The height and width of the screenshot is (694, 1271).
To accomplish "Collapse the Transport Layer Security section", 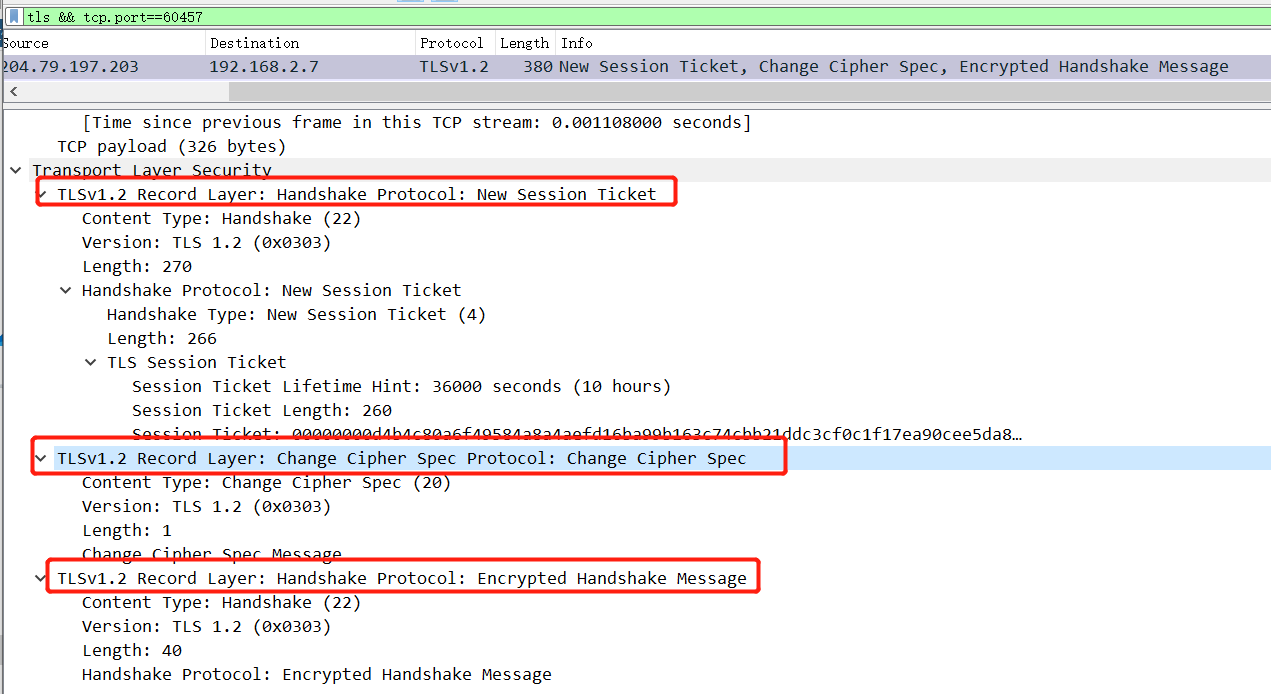I will click(x=16, y=171).
